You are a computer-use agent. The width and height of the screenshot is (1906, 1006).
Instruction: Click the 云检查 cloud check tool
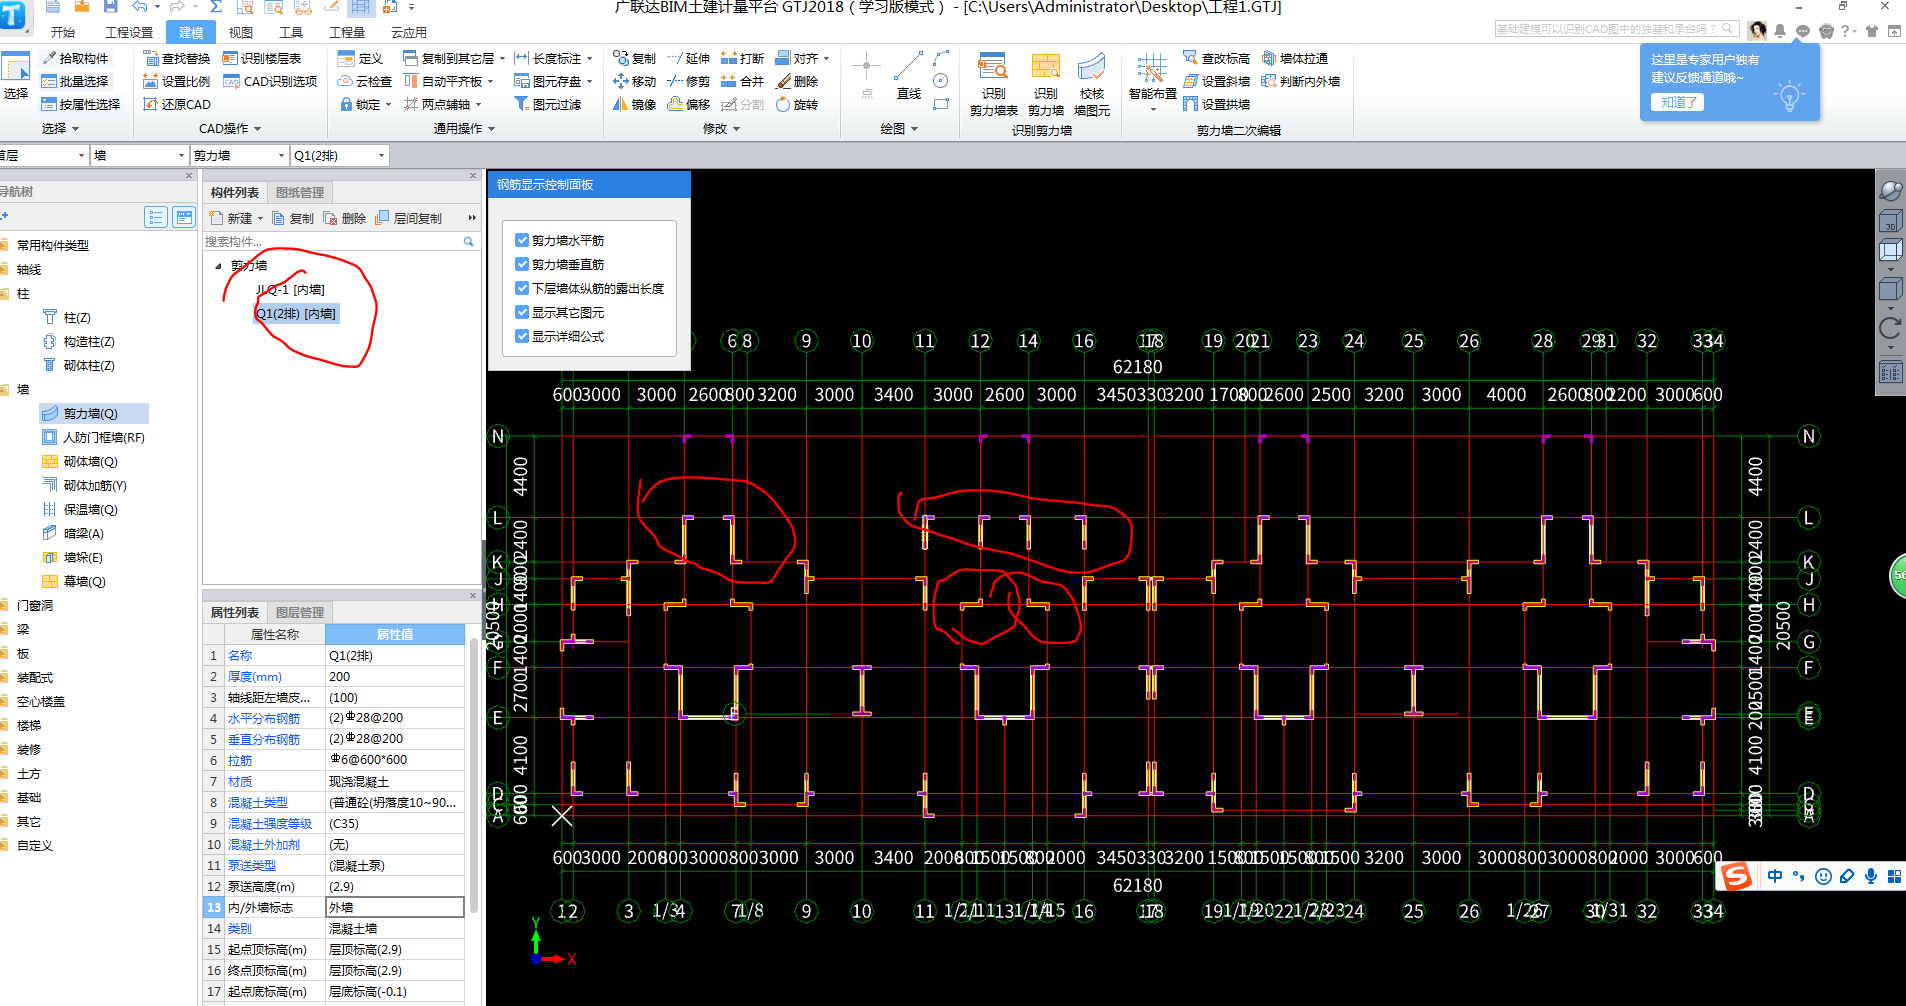tap(365, 81)
